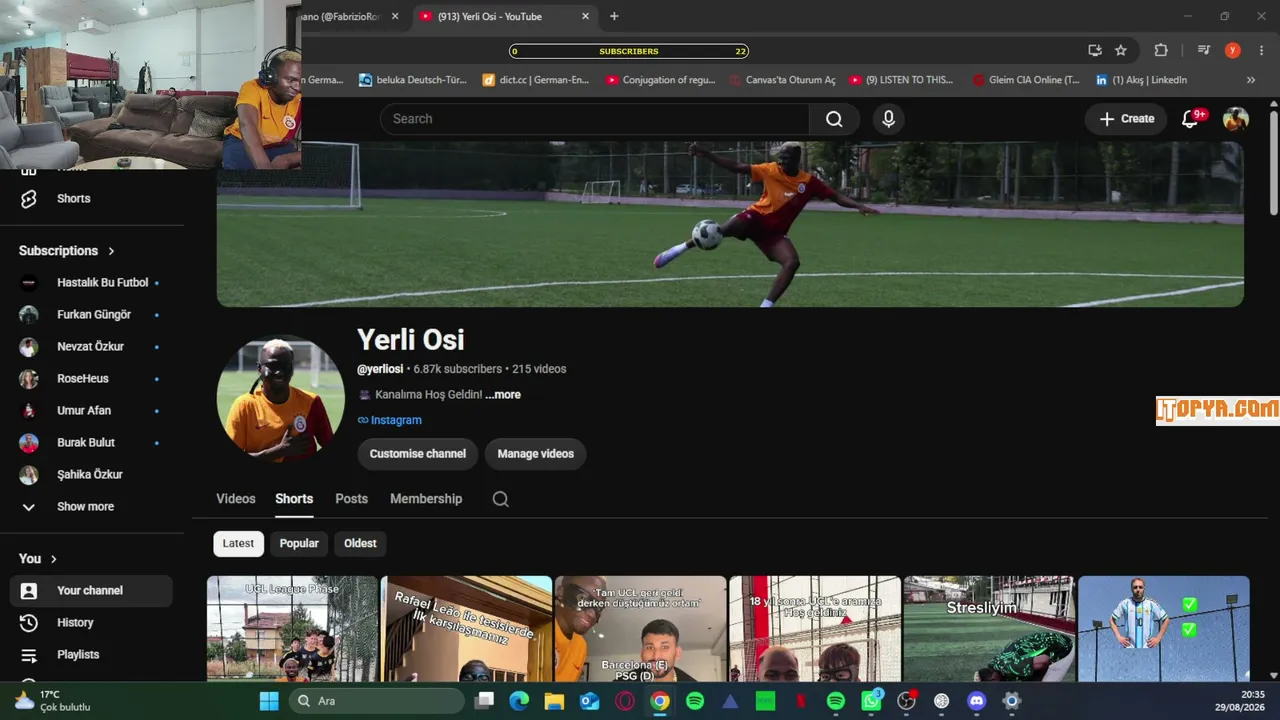Open Opera browser from the taskbar

[625, 701]
